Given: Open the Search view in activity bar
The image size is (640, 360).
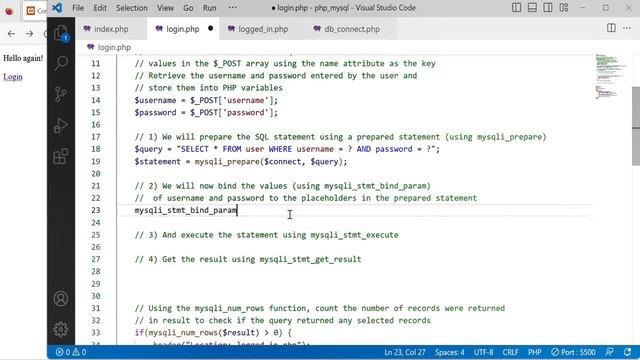Looking at the screenshot, I should point(61,63).
